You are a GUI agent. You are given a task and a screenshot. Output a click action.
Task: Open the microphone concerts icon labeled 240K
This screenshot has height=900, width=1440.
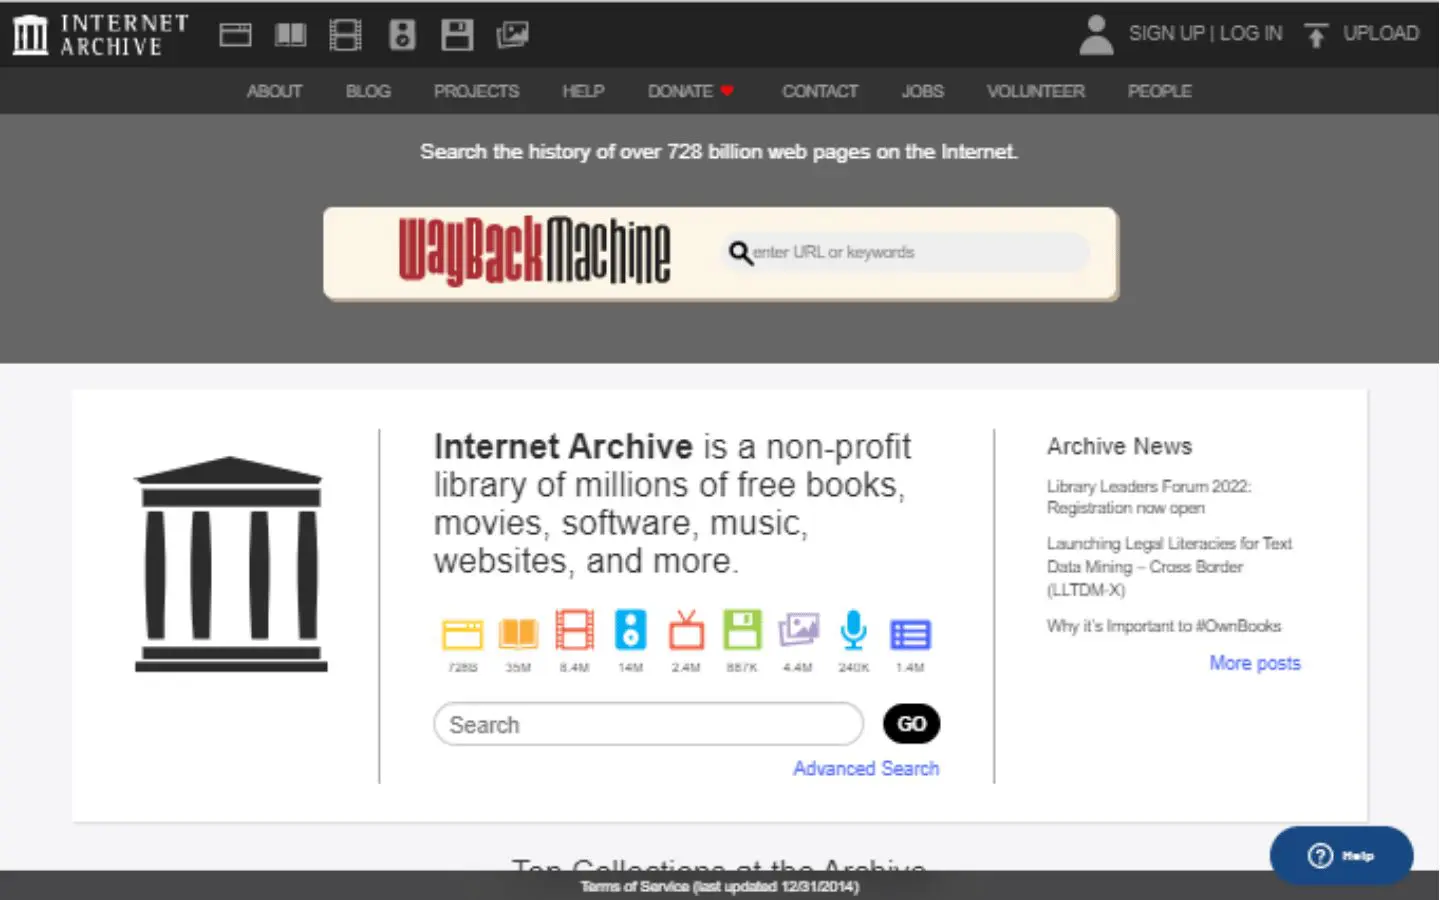click(x=854, y=630)
